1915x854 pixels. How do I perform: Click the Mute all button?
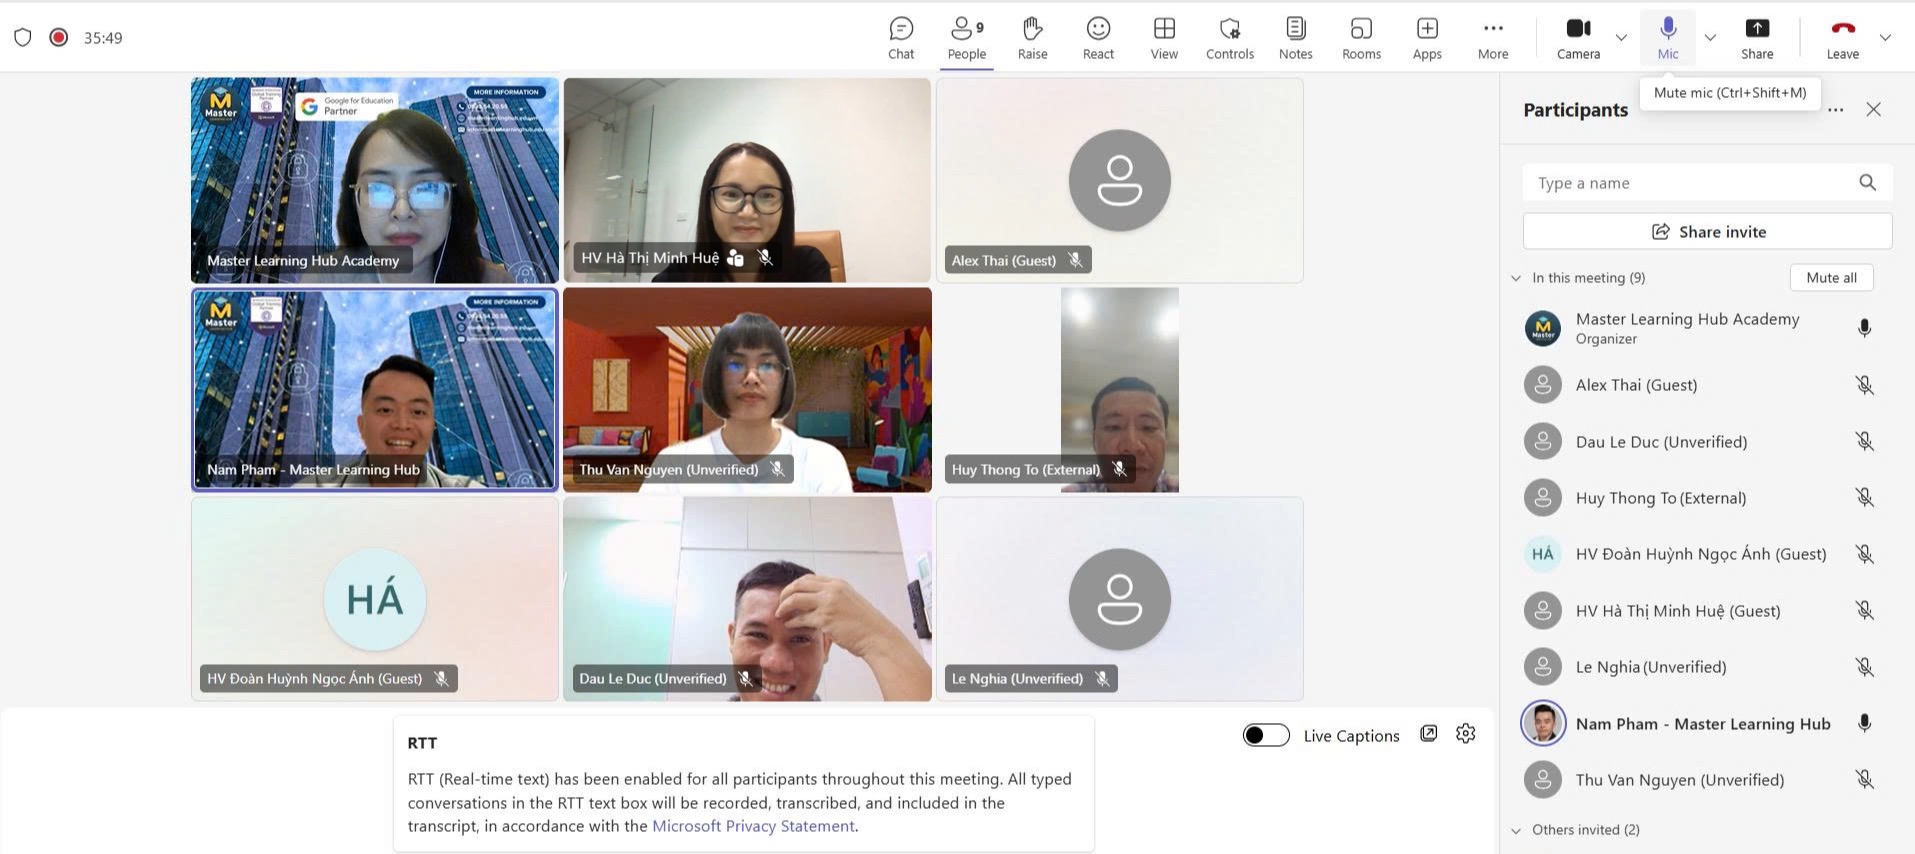point(1831,278)
